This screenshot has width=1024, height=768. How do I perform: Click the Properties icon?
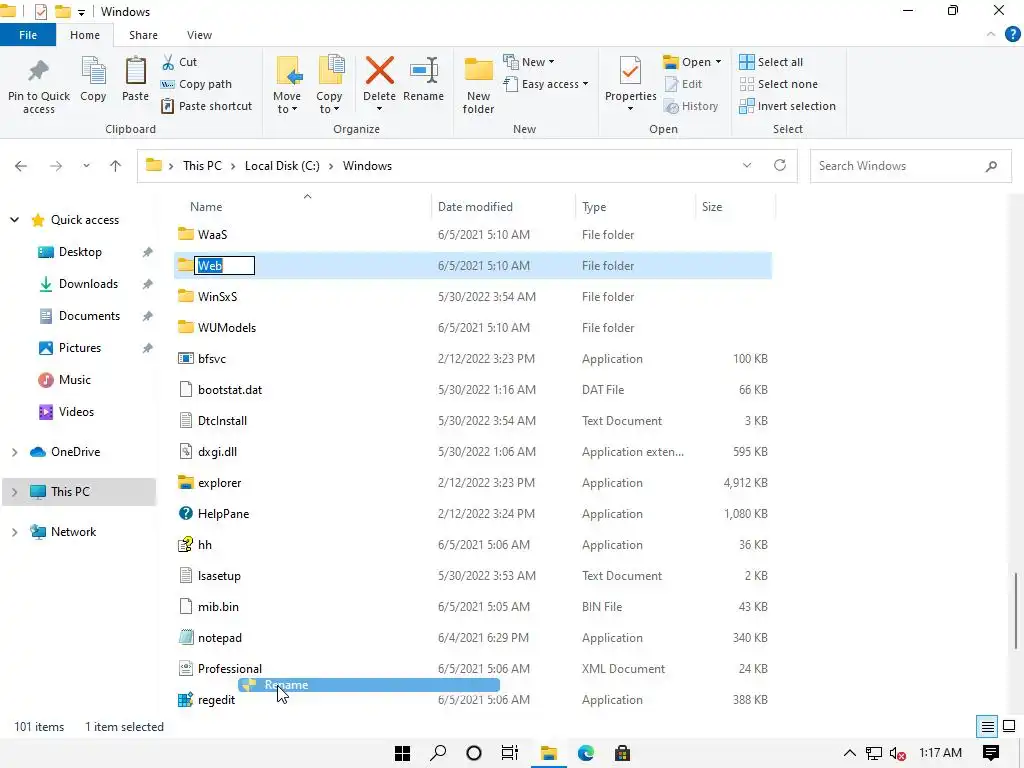tap(630, 71)
